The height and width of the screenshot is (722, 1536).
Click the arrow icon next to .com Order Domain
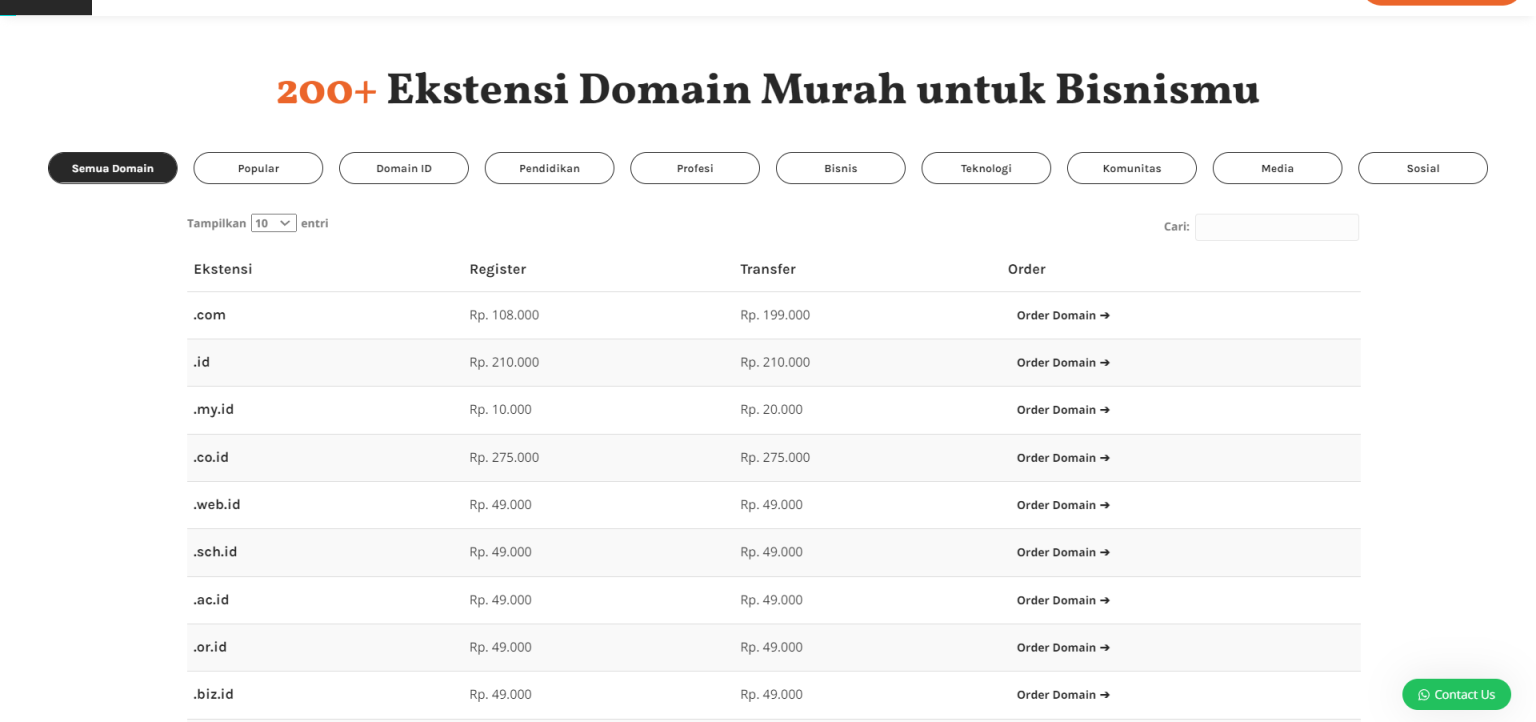click(1105, 315)
